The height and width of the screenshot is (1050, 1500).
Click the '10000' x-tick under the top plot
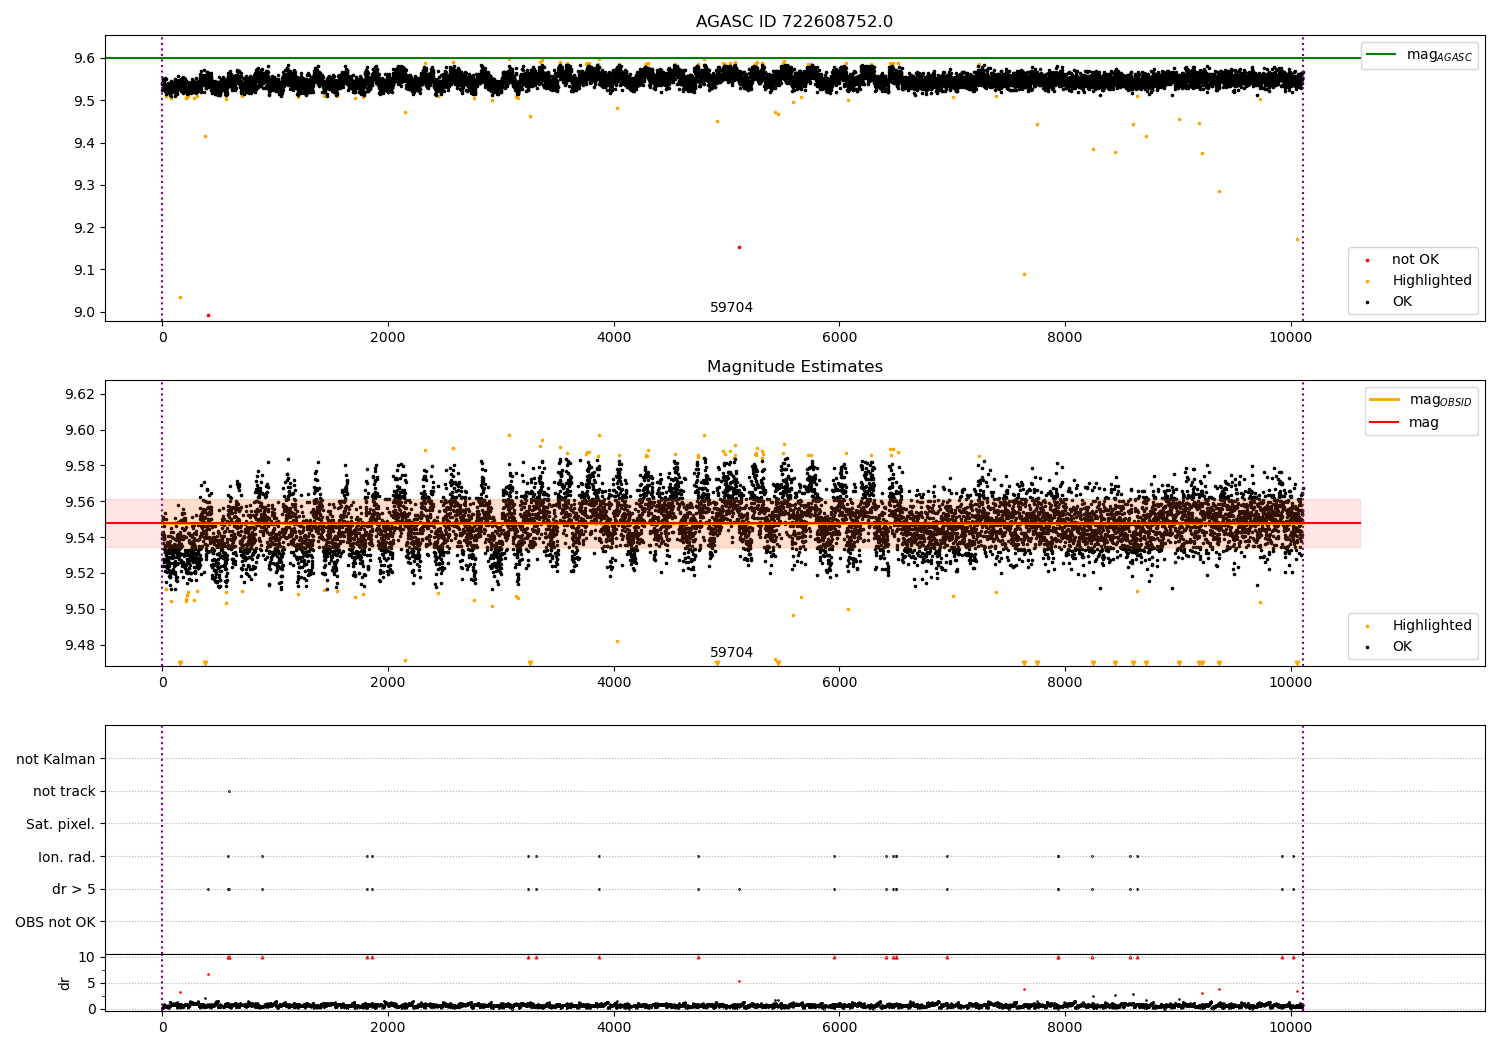coord(1291,338)
